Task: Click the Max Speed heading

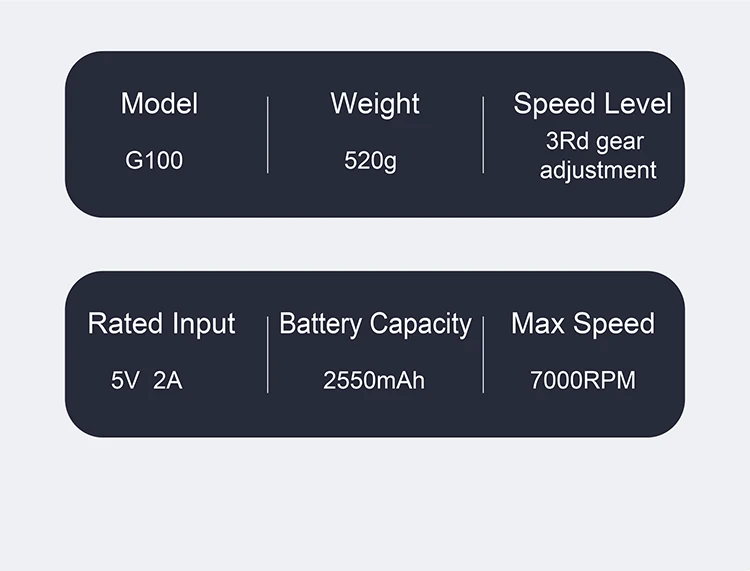Action: point(582,324)
